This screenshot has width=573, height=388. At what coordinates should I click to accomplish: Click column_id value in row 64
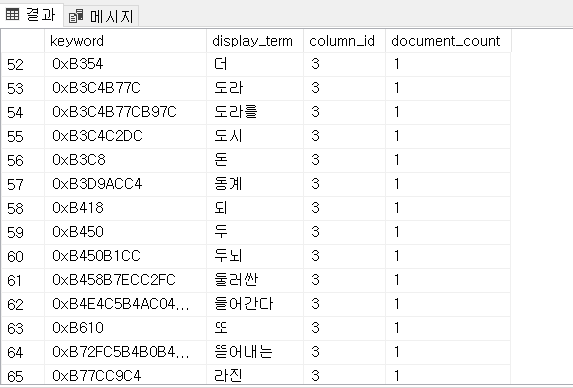[x=344, y=352]
